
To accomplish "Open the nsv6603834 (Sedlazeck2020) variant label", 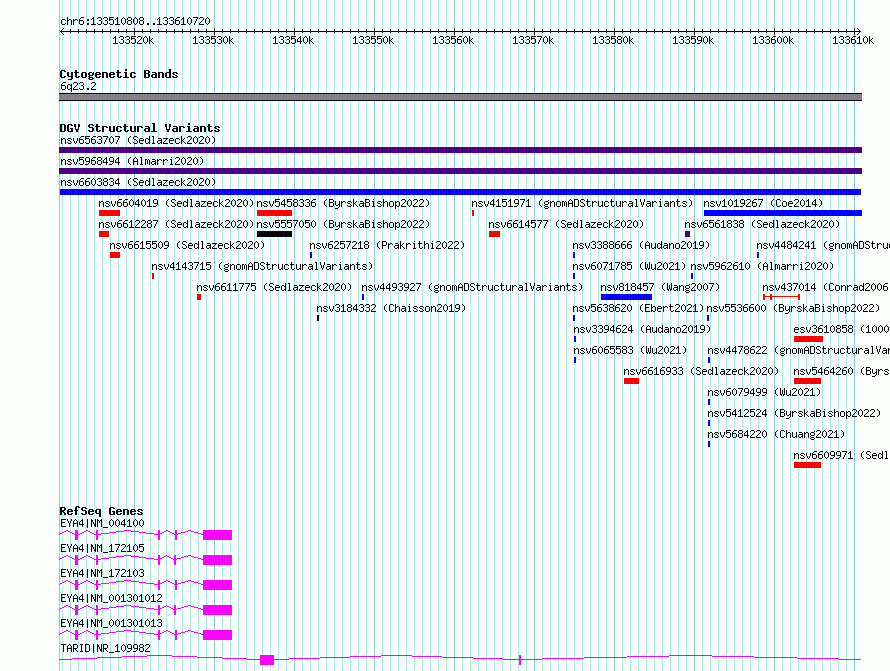I will pos(138,182).
